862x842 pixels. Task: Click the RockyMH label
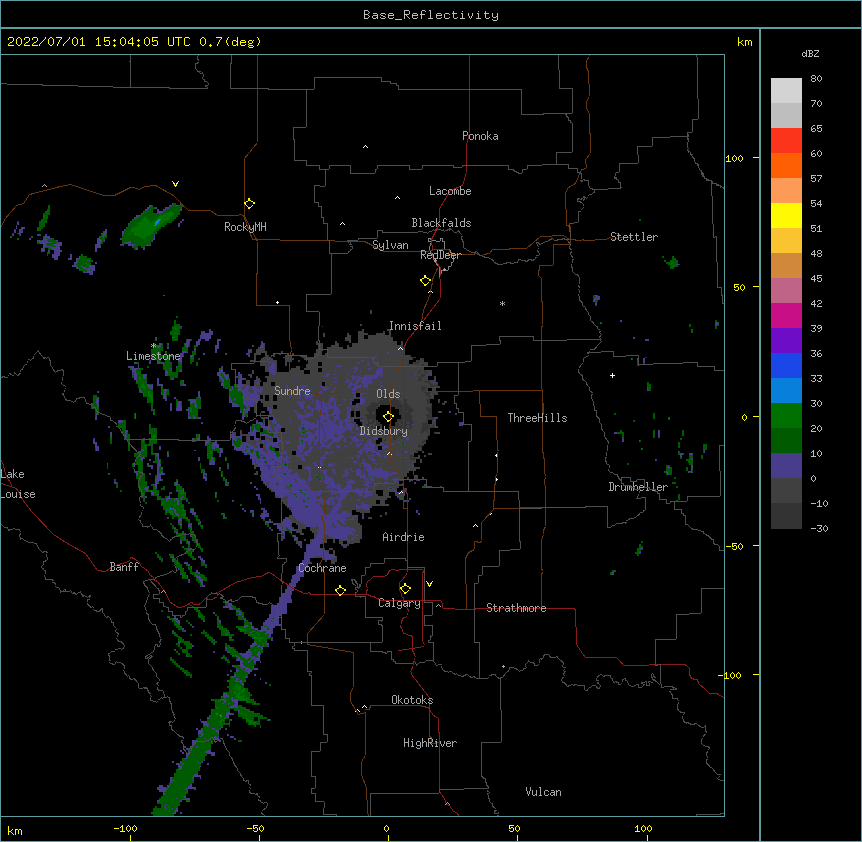click(x=245, y=227)
